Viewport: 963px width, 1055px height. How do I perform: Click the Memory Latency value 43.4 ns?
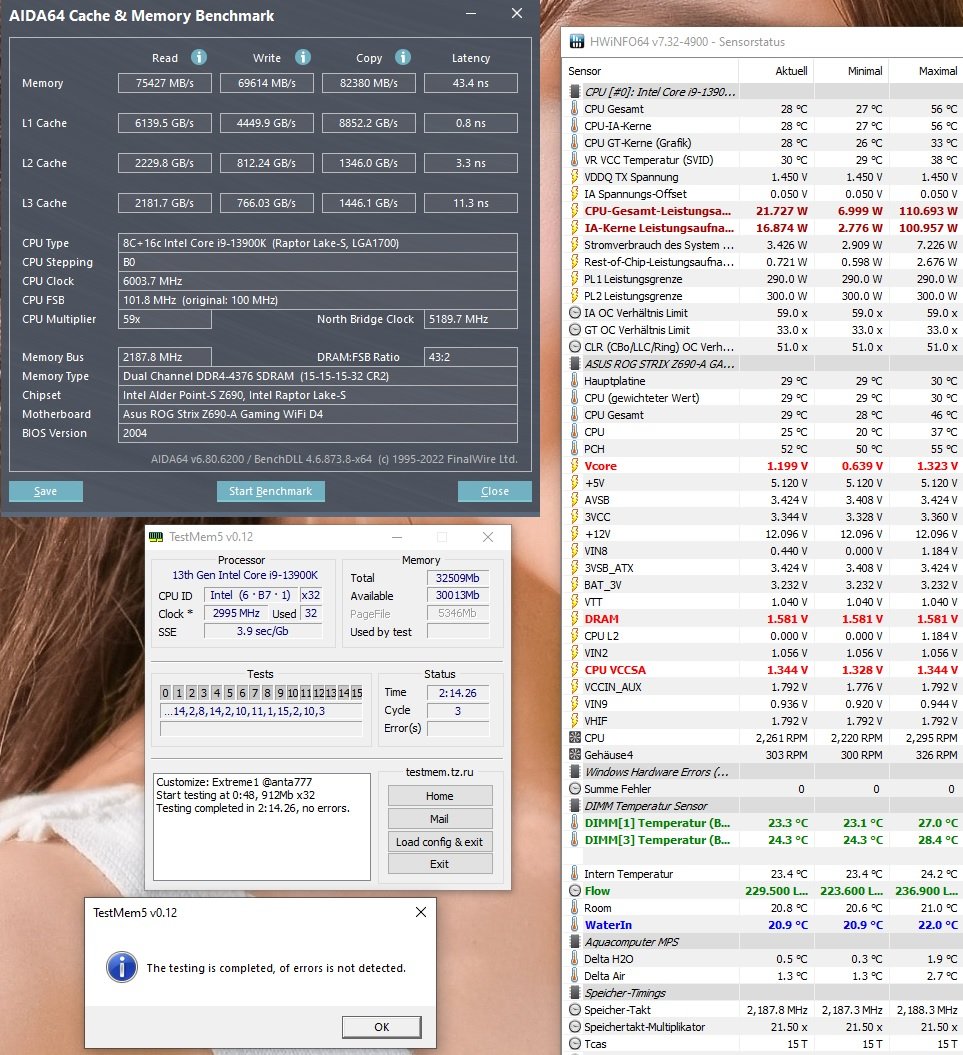pyautogui.click(x=470, y=83)
